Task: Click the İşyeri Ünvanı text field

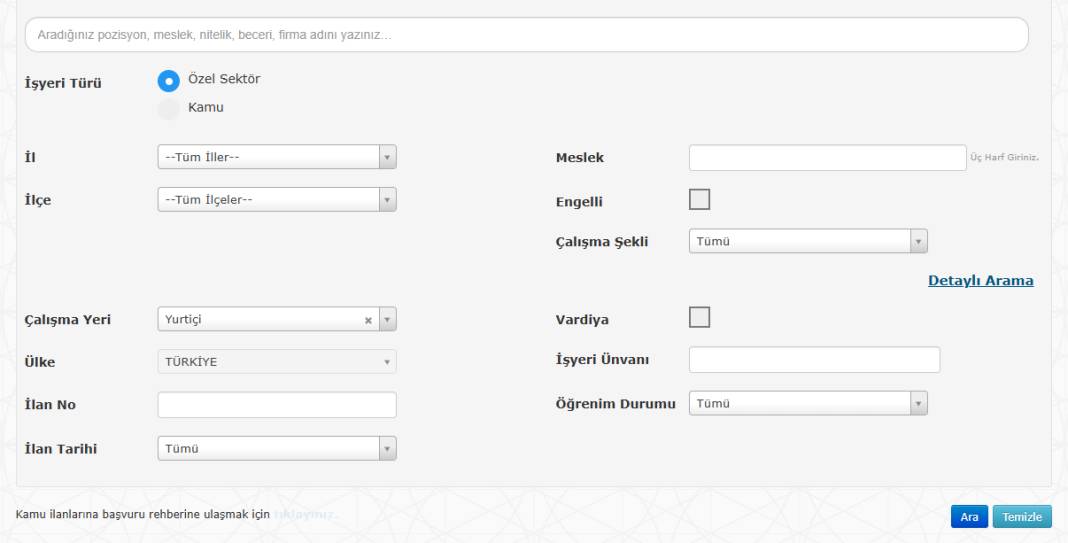Action: coord(814,360)
